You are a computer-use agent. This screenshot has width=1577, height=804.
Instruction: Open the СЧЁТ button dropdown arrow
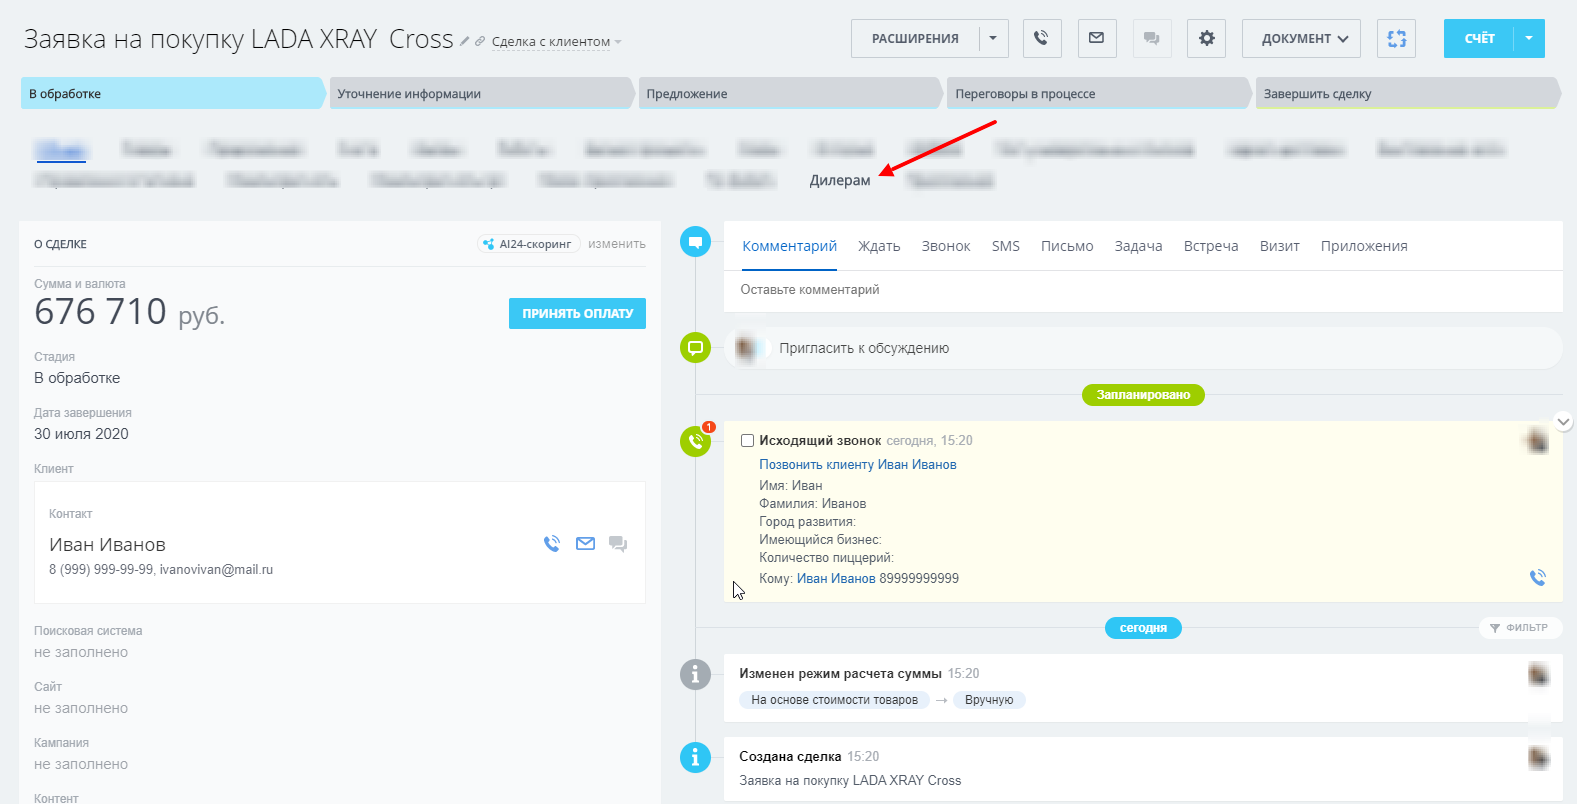point(1529,38)
